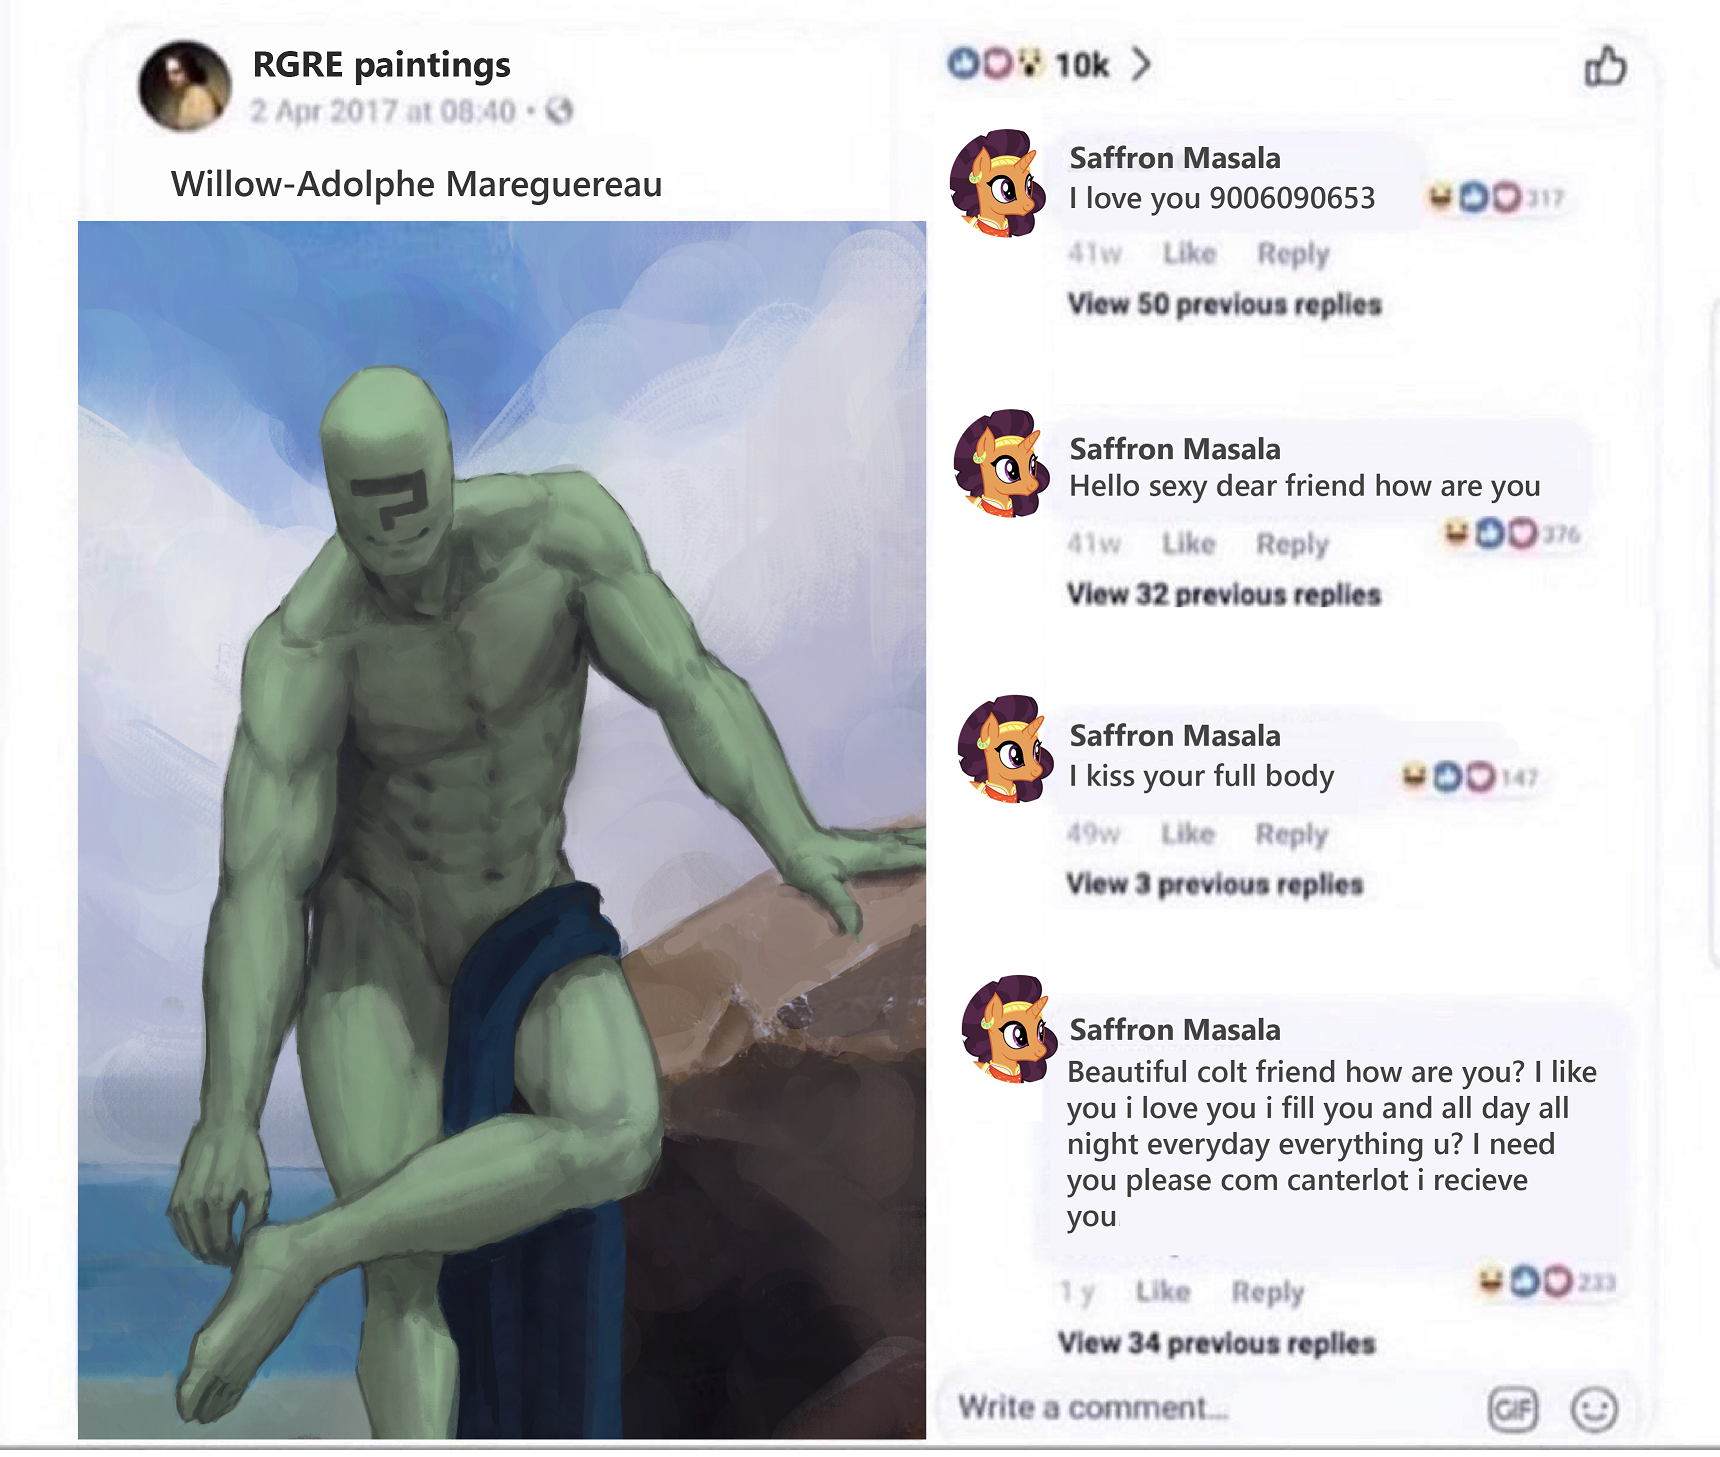Click the reaction icons beside 10k
The image size is (1720, 1457).
tap(996, 64)
